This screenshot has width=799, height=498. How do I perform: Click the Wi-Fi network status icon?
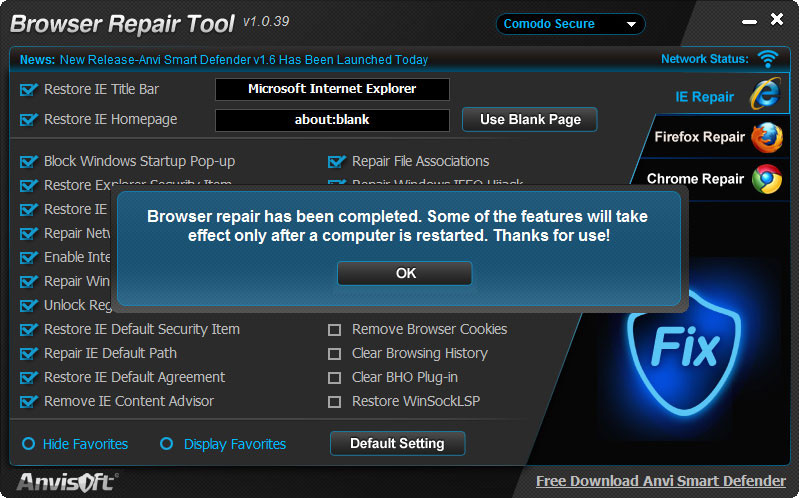pos(768,59)
